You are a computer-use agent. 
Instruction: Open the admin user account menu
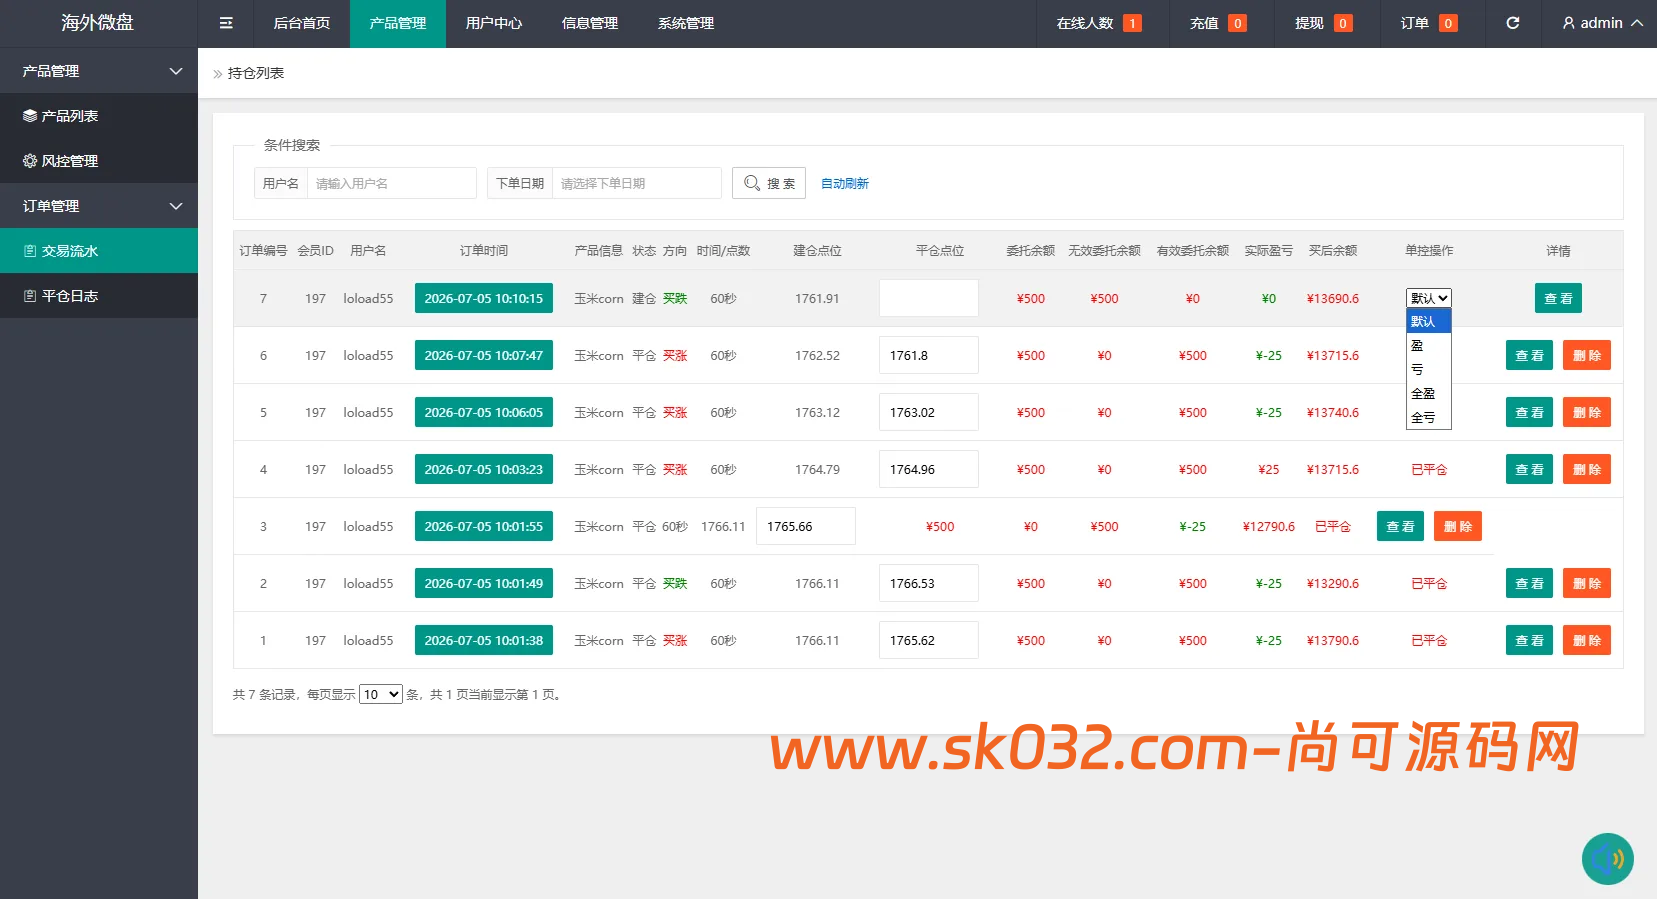pyautogui.click(x=1603, y=23)
